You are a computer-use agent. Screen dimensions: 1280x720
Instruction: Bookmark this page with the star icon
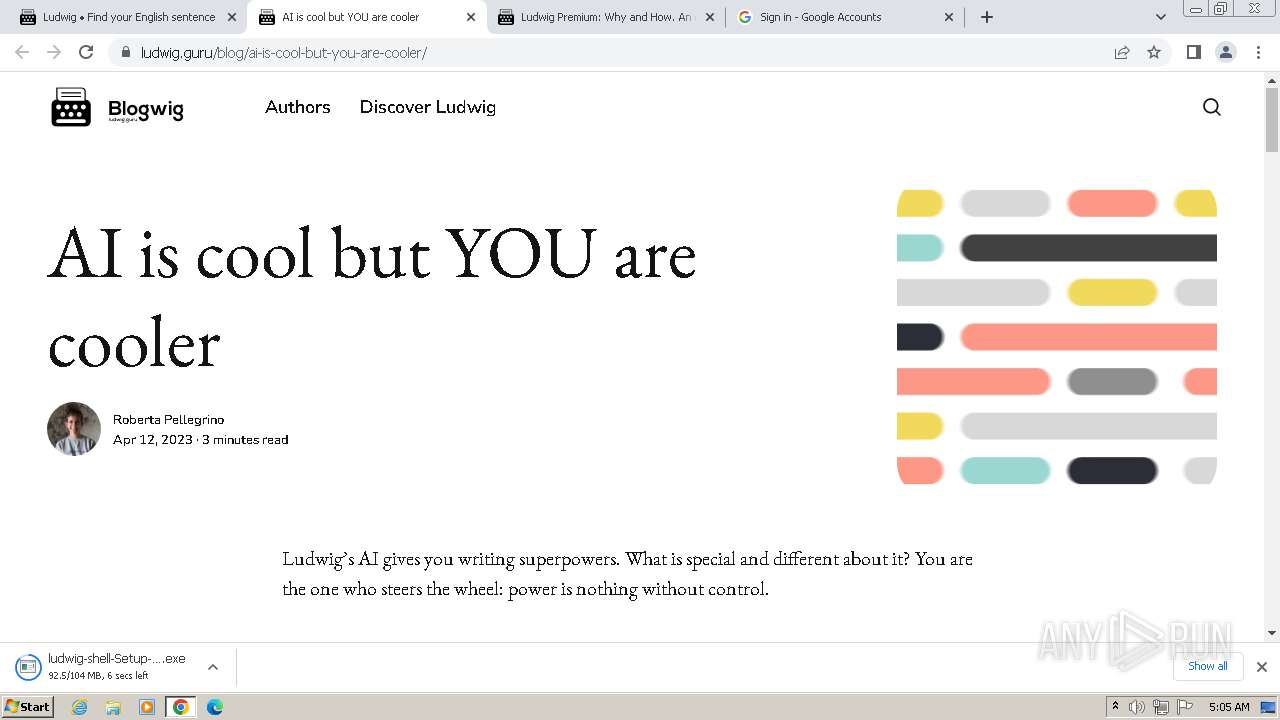(x=1154, y=52)
